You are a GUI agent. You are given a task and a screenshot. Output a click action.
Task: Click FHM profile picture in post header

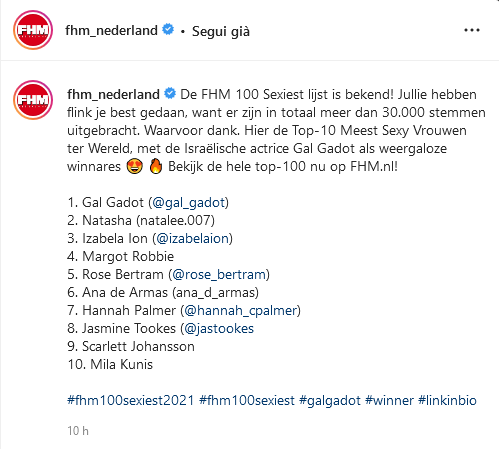click(x=33, y=30)
